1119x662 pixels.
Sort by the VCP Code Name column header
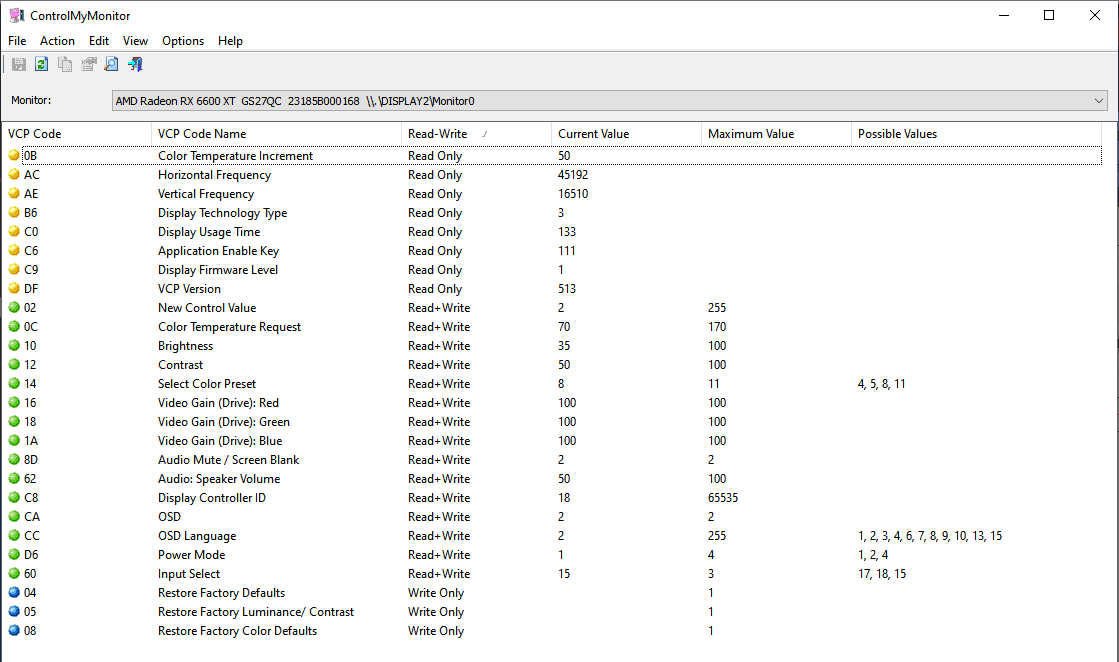coord(275,134)
